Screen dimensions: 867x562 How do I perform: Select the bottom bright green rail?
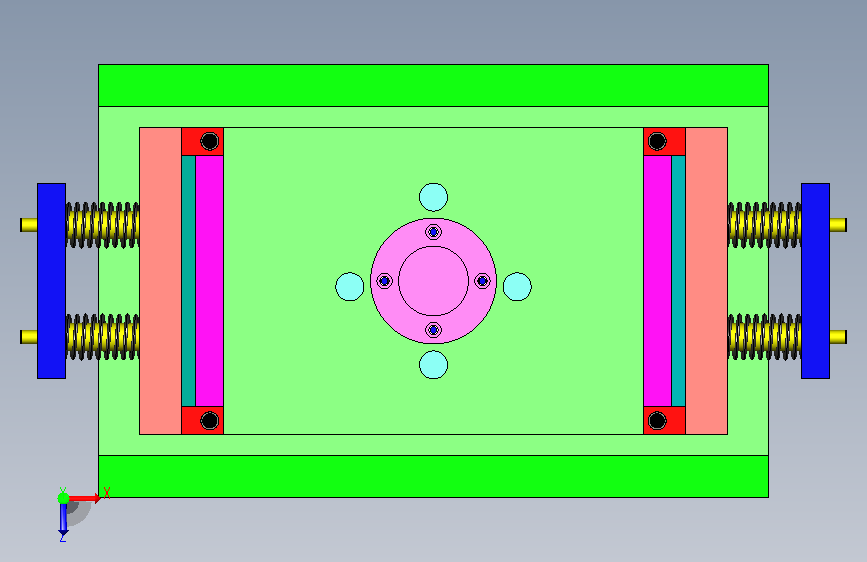click(x=433, y=476)
